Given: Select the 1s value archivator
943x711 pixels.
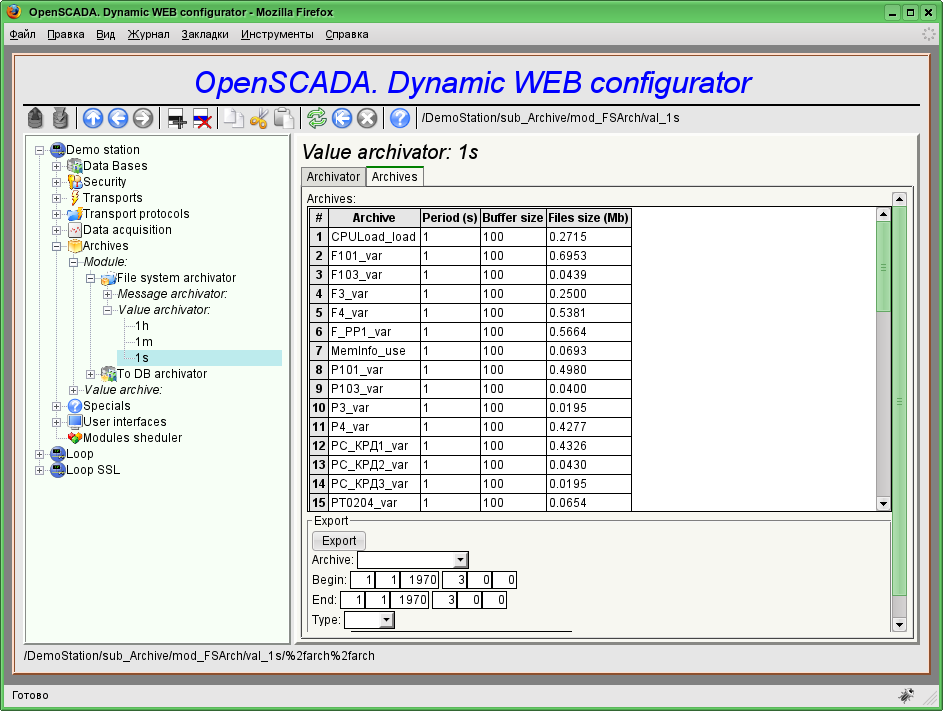Looking at the screenshot, I should (142, 358).
